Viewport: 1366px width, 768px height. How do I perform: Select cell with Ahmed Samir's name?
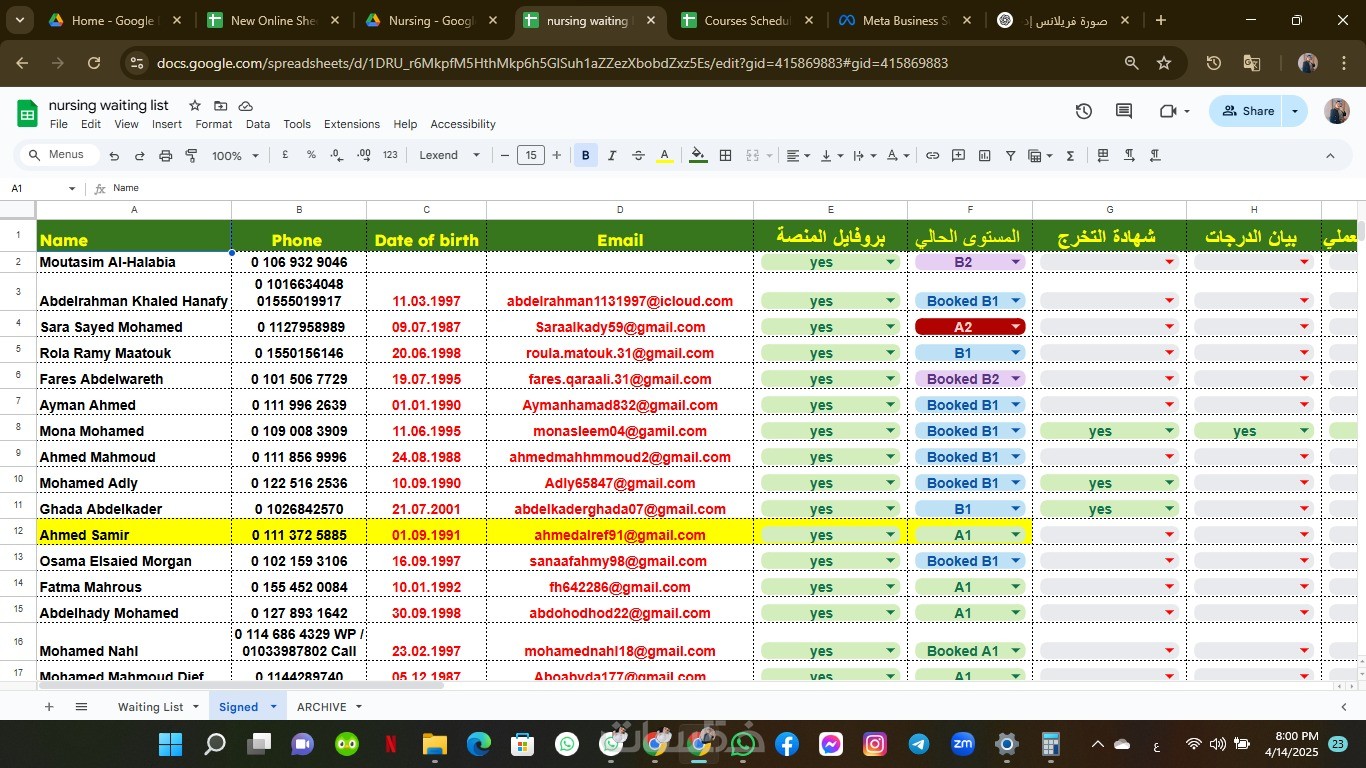pyautogui.click(x=134, y=535)
